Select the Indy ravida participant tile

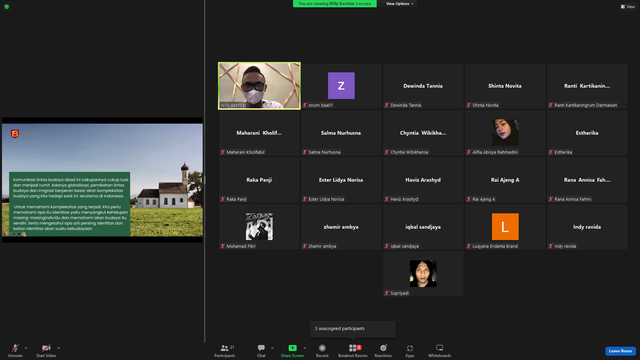(x=587, y=227)
